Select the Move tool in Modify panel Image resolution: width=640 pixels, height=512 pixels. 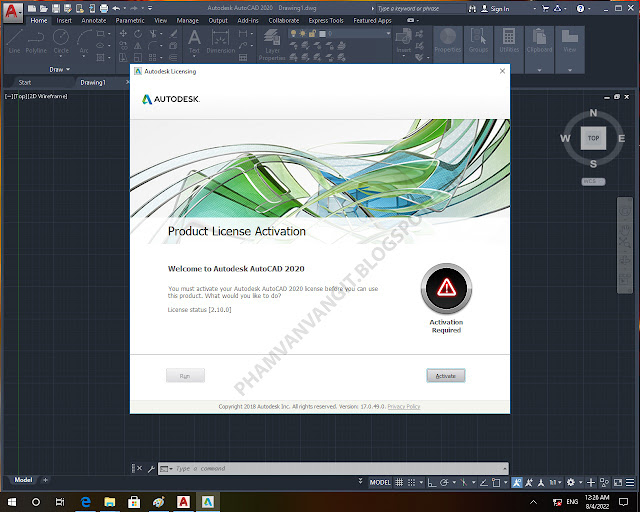123,33
